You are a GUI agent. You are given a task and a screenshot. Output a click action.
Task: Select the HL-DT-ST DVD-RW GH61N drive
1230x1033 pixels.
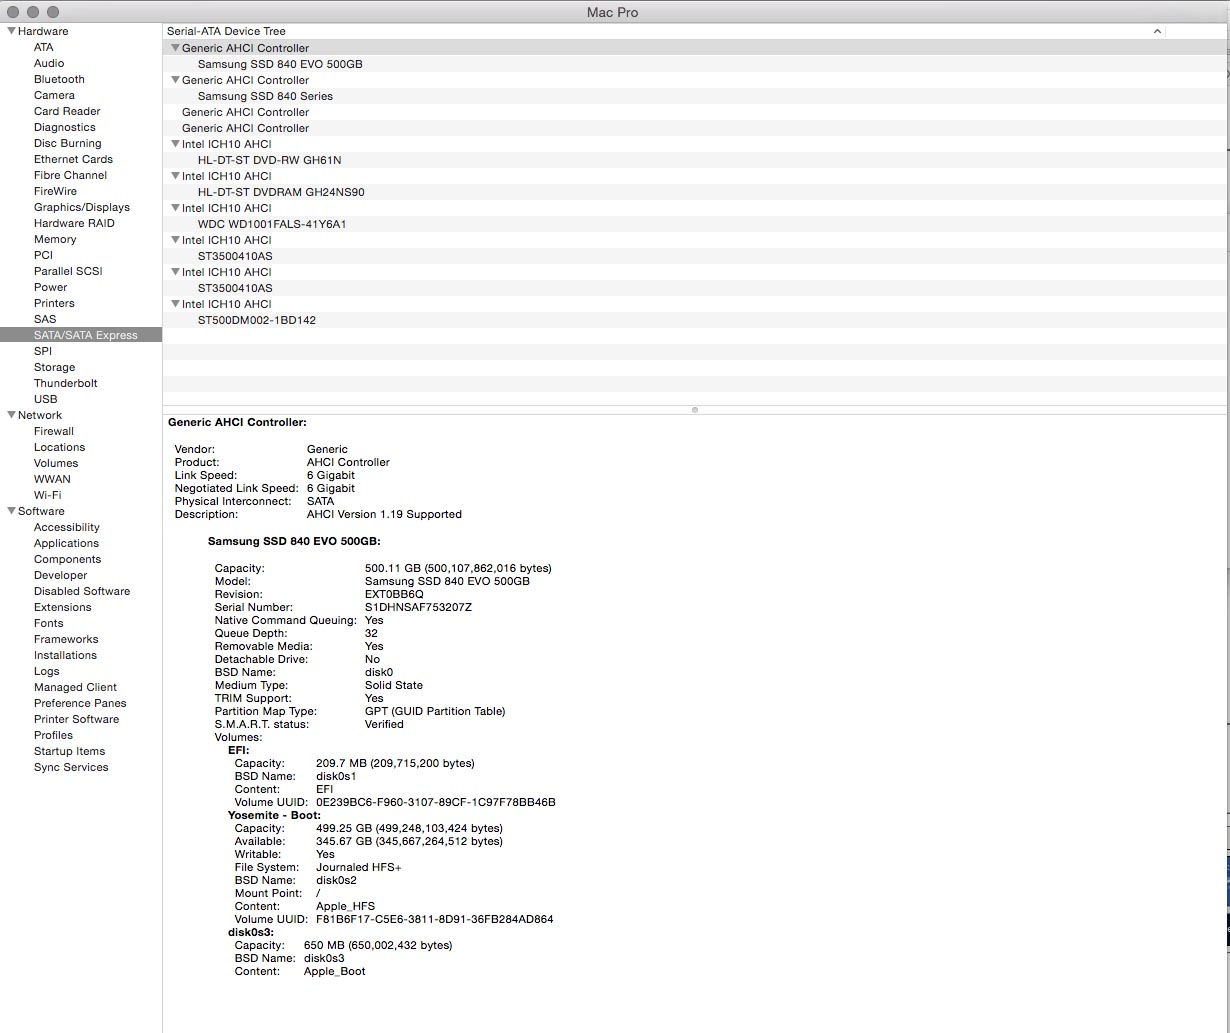click(269, 160)
